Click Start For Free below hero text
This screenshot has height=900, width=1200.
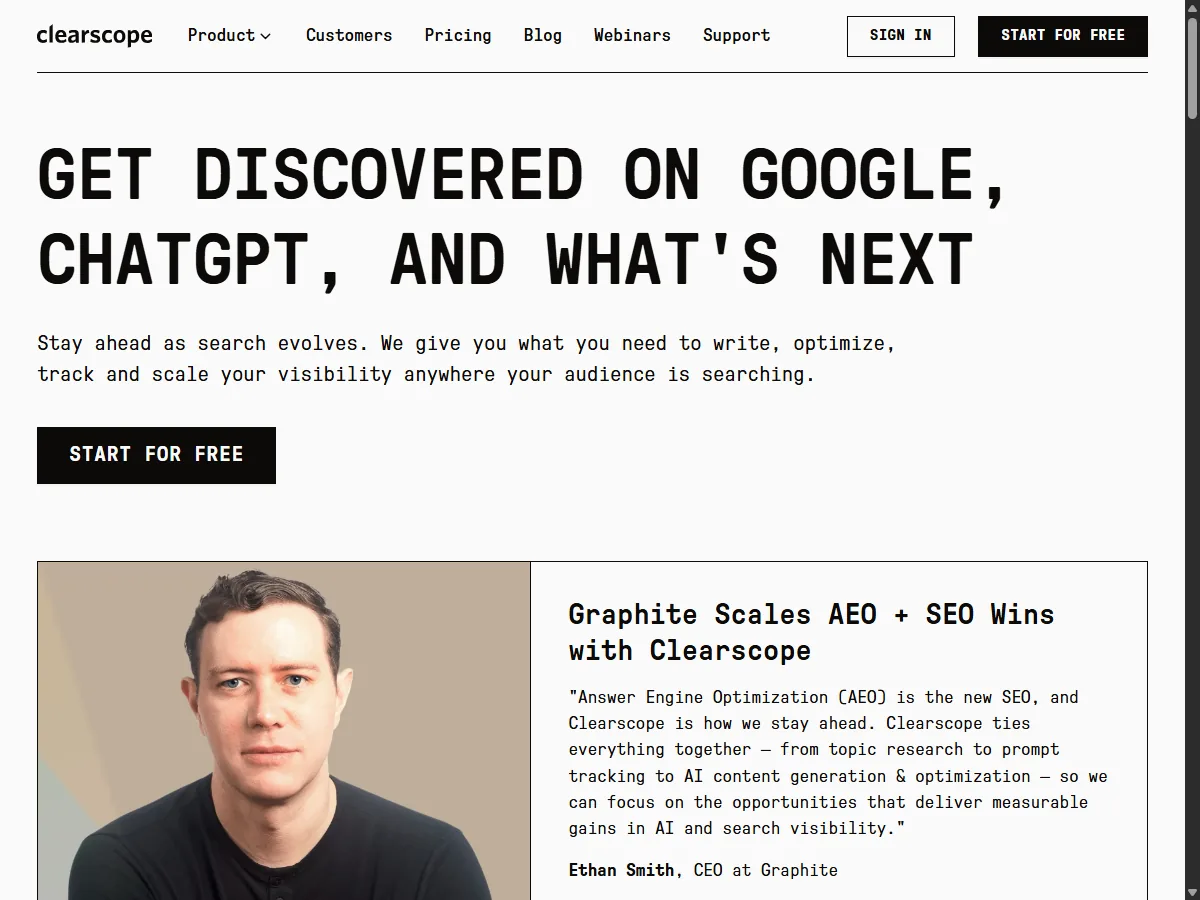[x=156, y=455]
